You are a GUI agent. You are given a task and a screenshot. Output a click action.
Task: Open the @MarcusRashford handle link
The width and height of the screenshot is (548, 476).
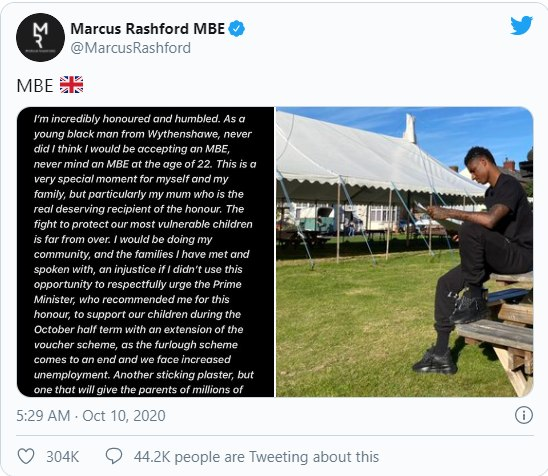[131, 48]
